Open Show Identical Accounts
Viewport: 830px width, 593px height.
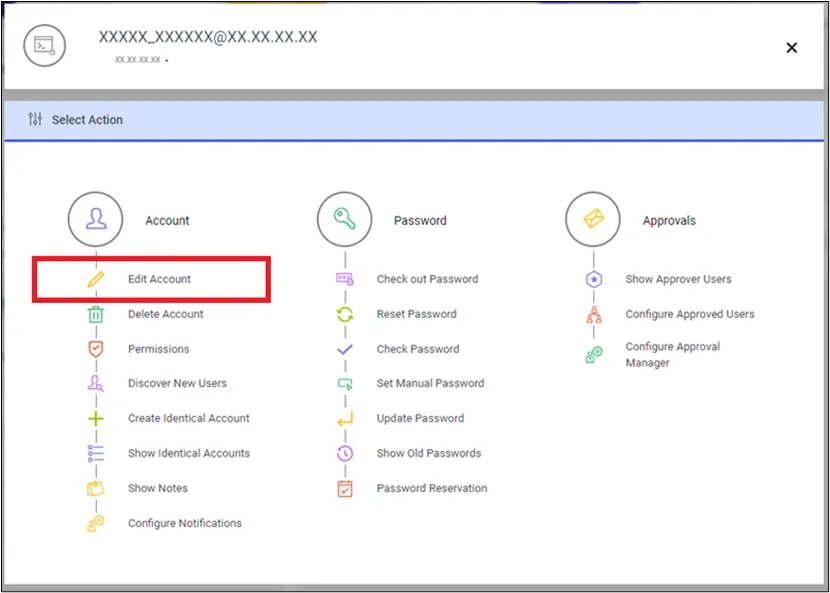(189, 453)
